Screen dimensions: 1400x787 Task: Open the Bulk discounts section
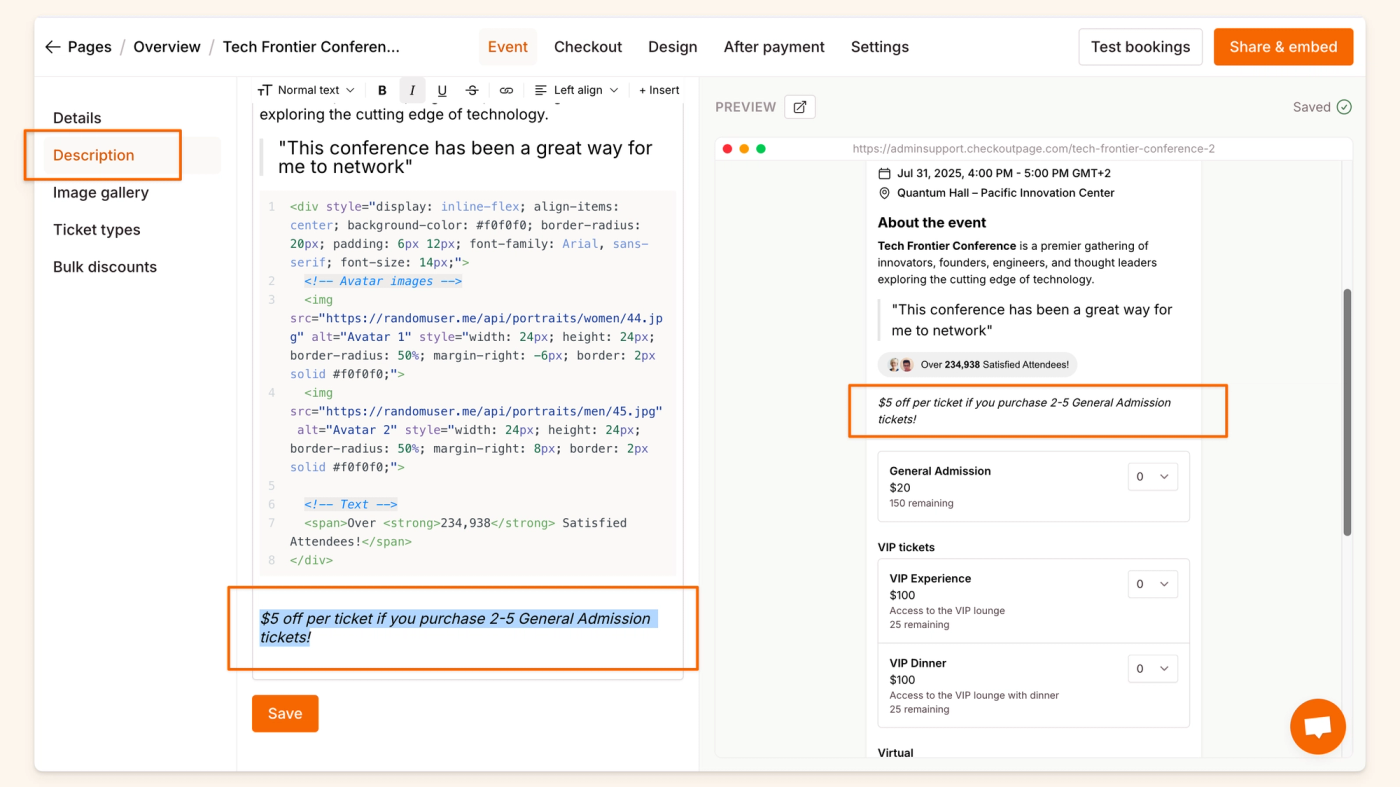[x=105, y=267]
